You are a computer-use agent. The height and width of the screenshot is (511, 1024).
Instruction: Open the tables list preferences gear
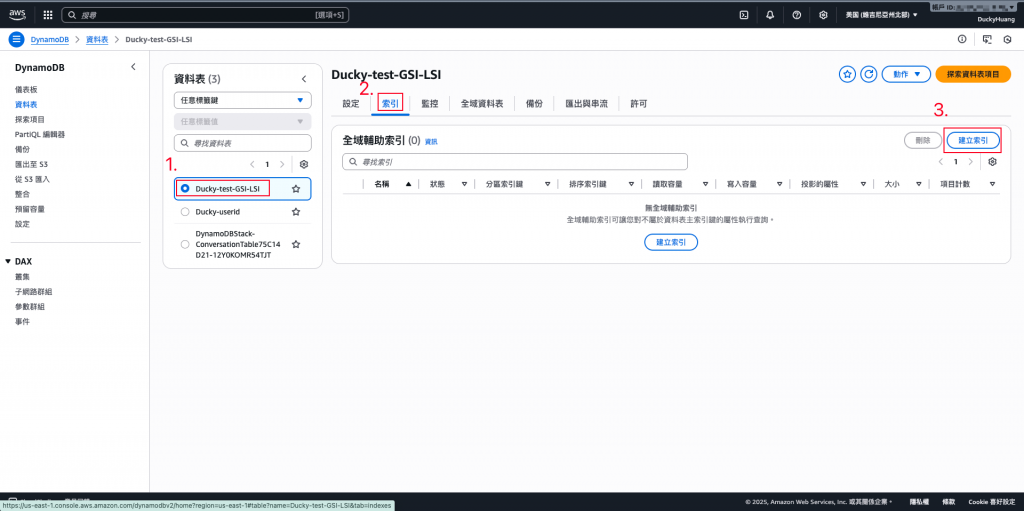(x=304, y=165)
